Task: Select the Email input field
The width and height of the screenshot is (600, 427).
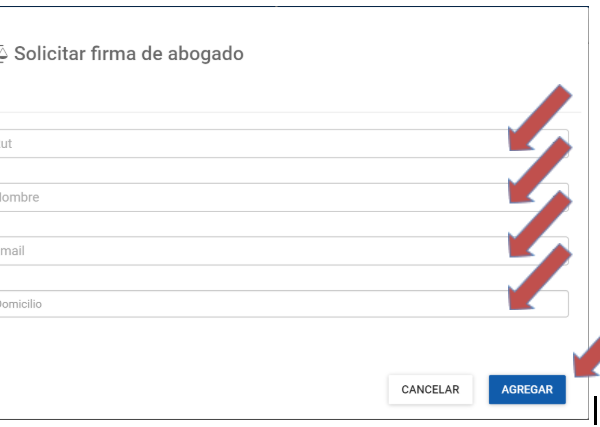Action: 250,251
